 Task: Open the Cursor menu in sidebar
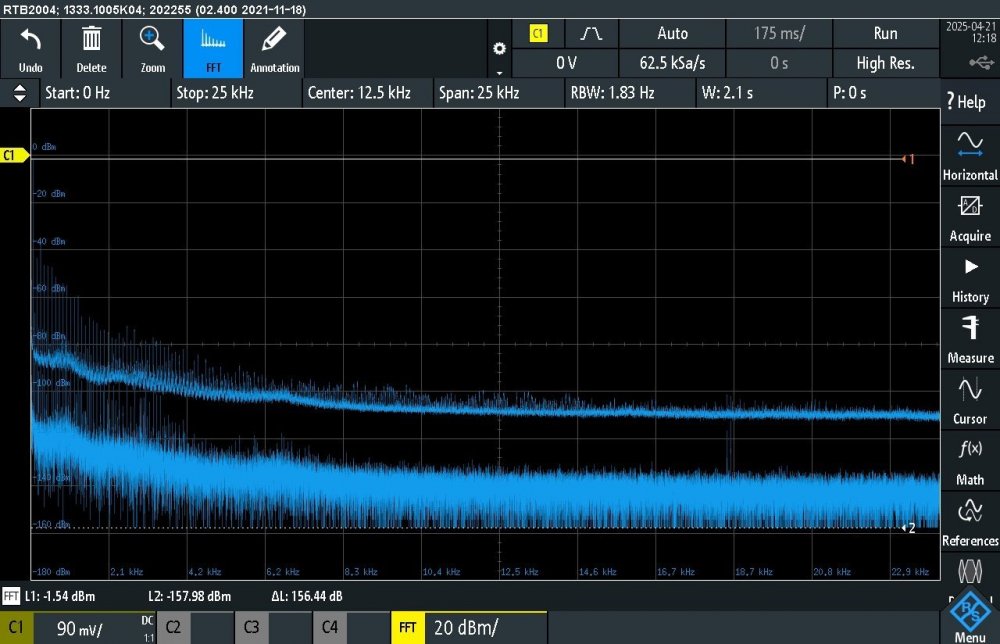969,400
